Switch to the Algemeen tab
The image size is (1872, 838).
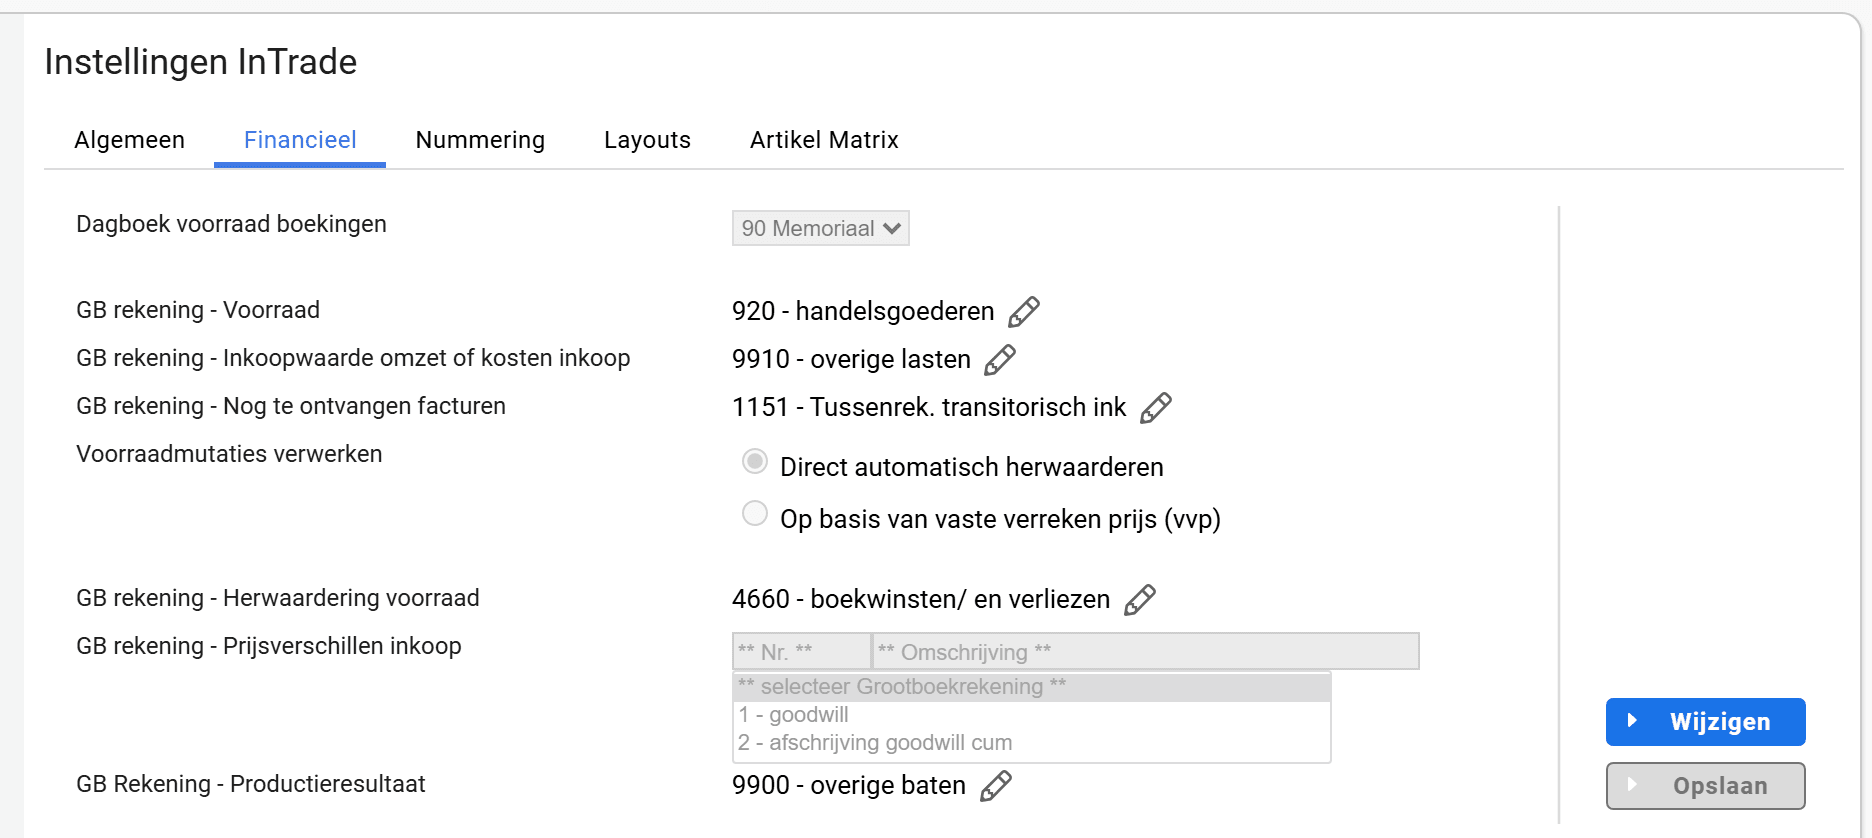130,140
